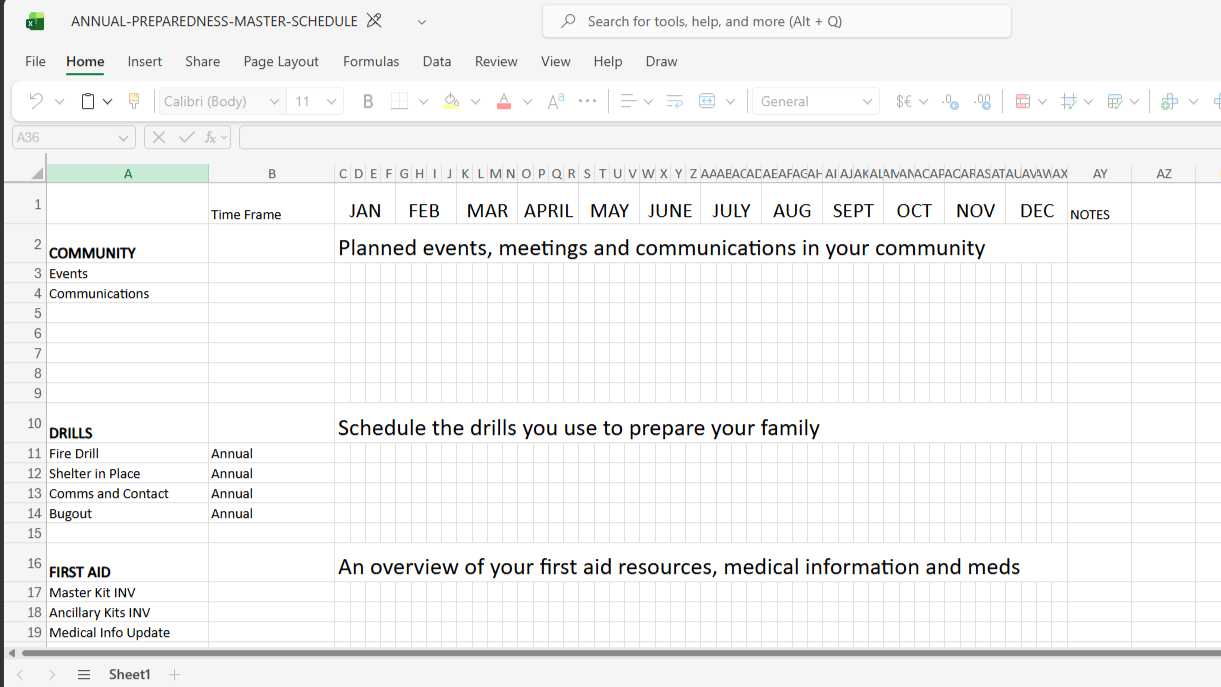This screenshot has width=1221, height=687.
Task: Click the increase font size icon
Action: tap(556, 101)
